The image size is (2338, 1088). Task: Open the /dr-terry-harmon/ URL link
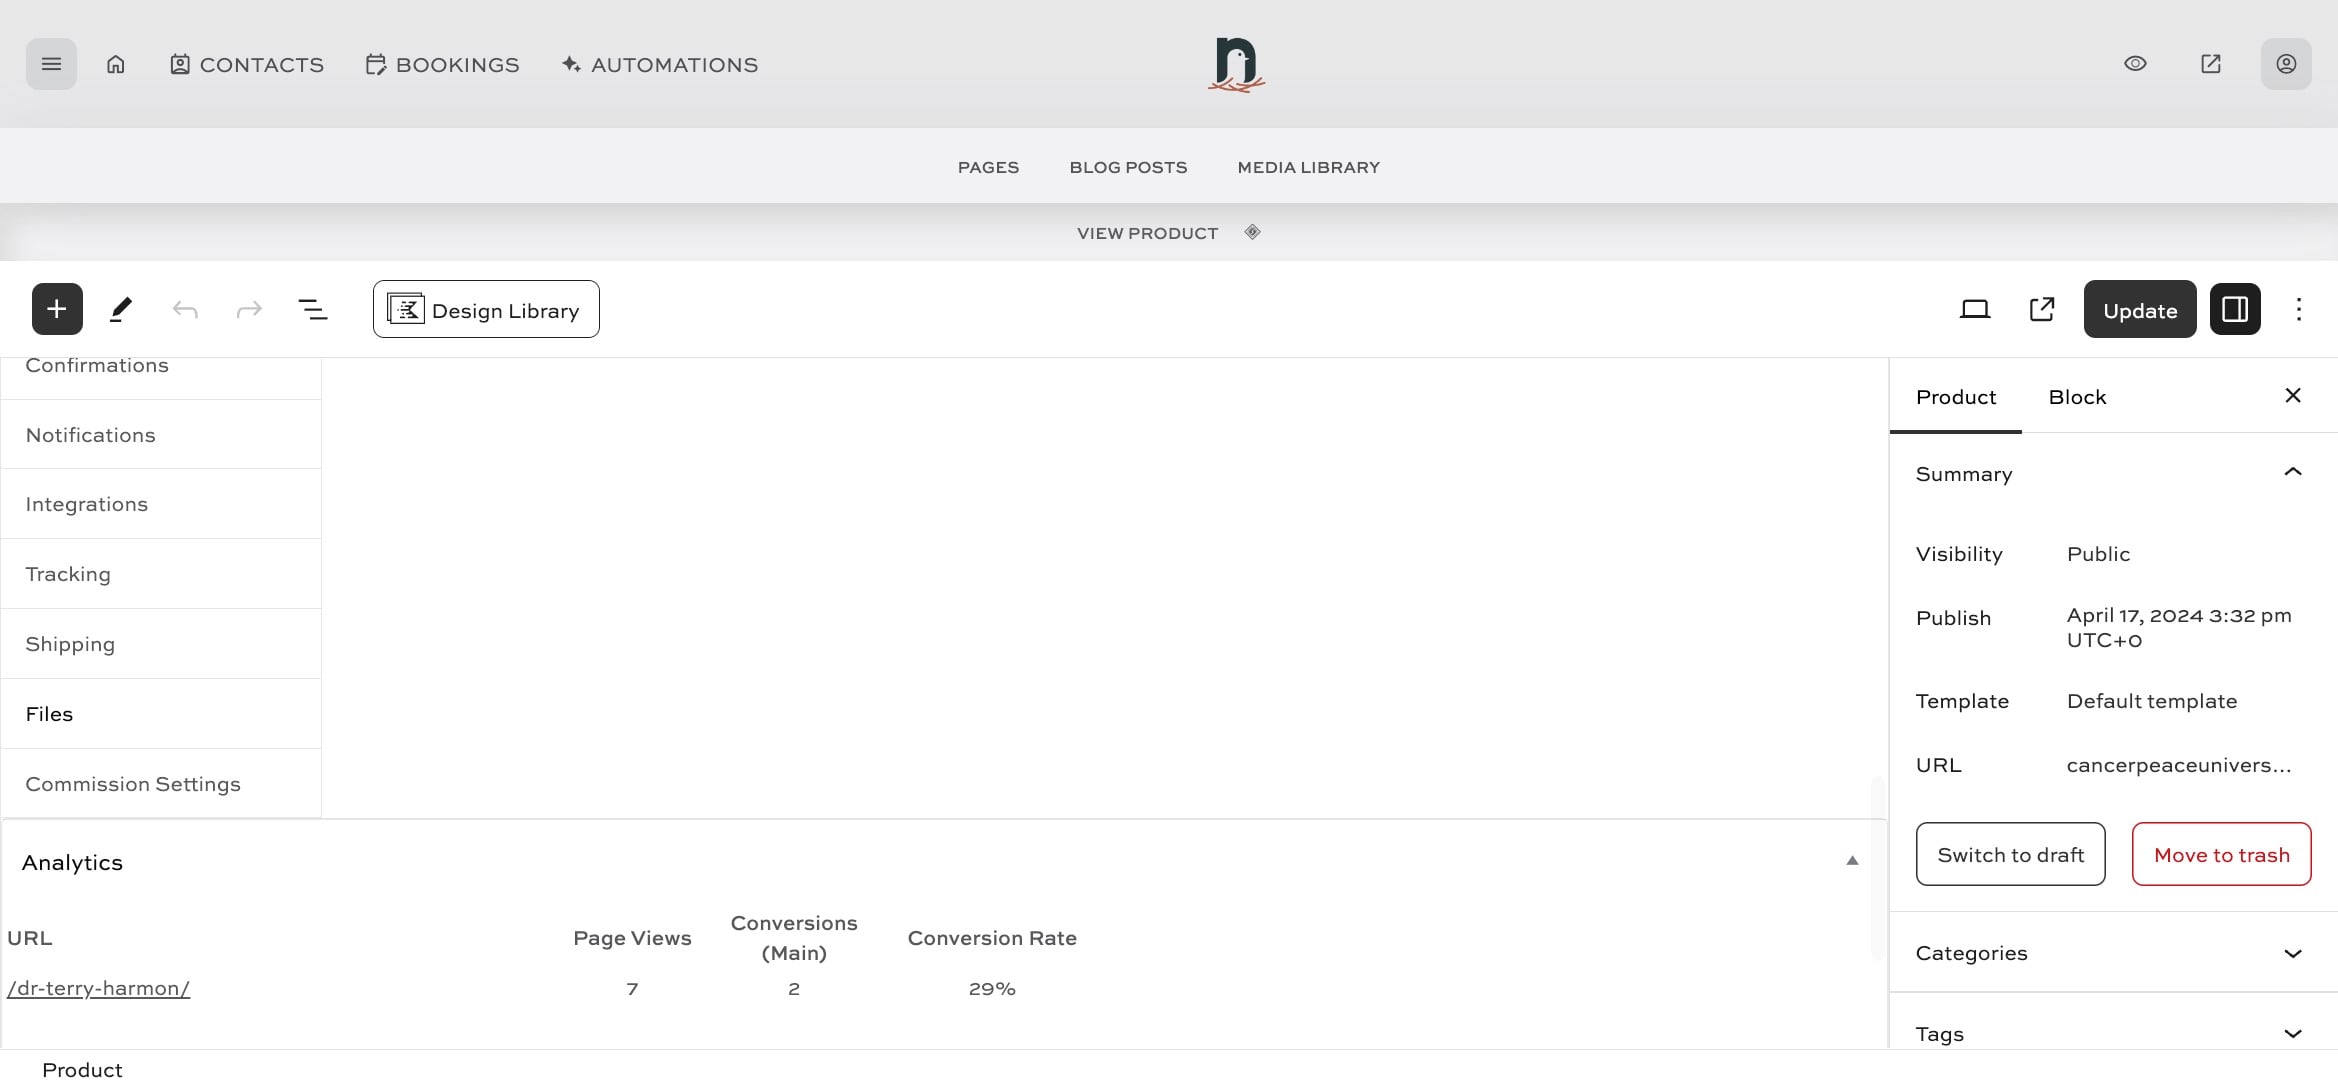pos(98,988)
